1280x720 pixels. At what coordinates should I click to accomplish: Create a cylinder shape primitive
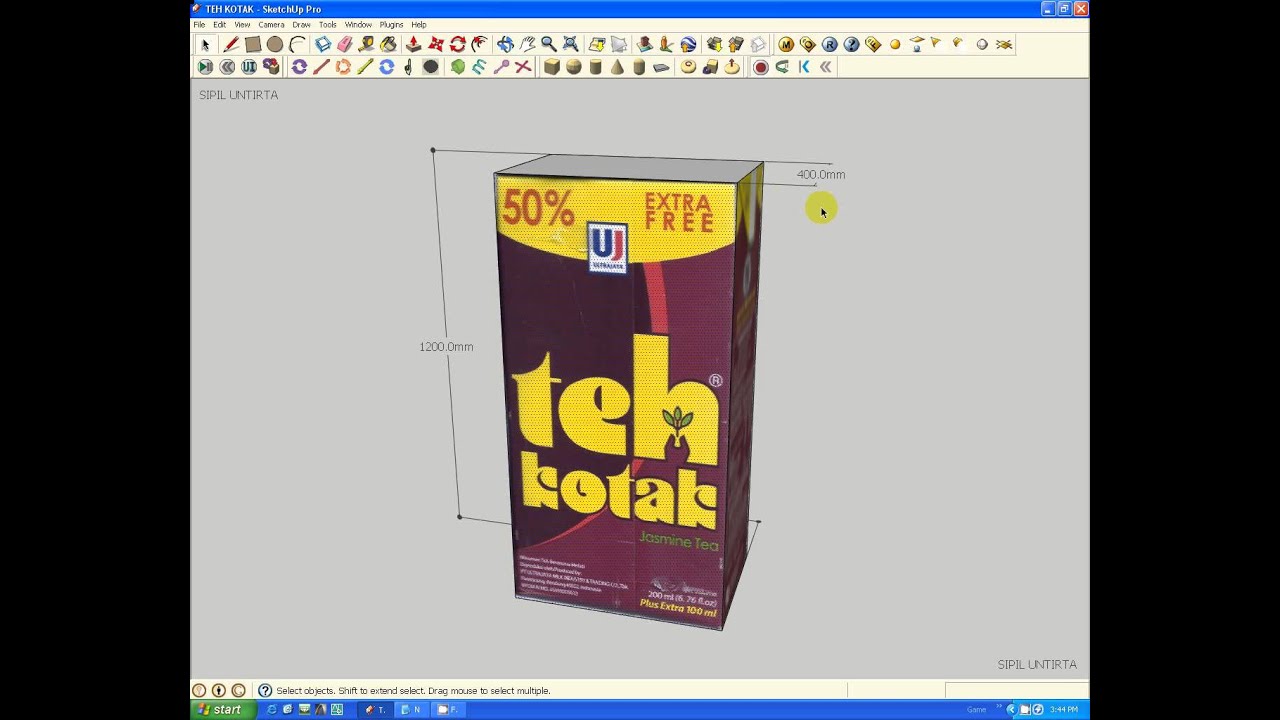click(x=595, y=67)
